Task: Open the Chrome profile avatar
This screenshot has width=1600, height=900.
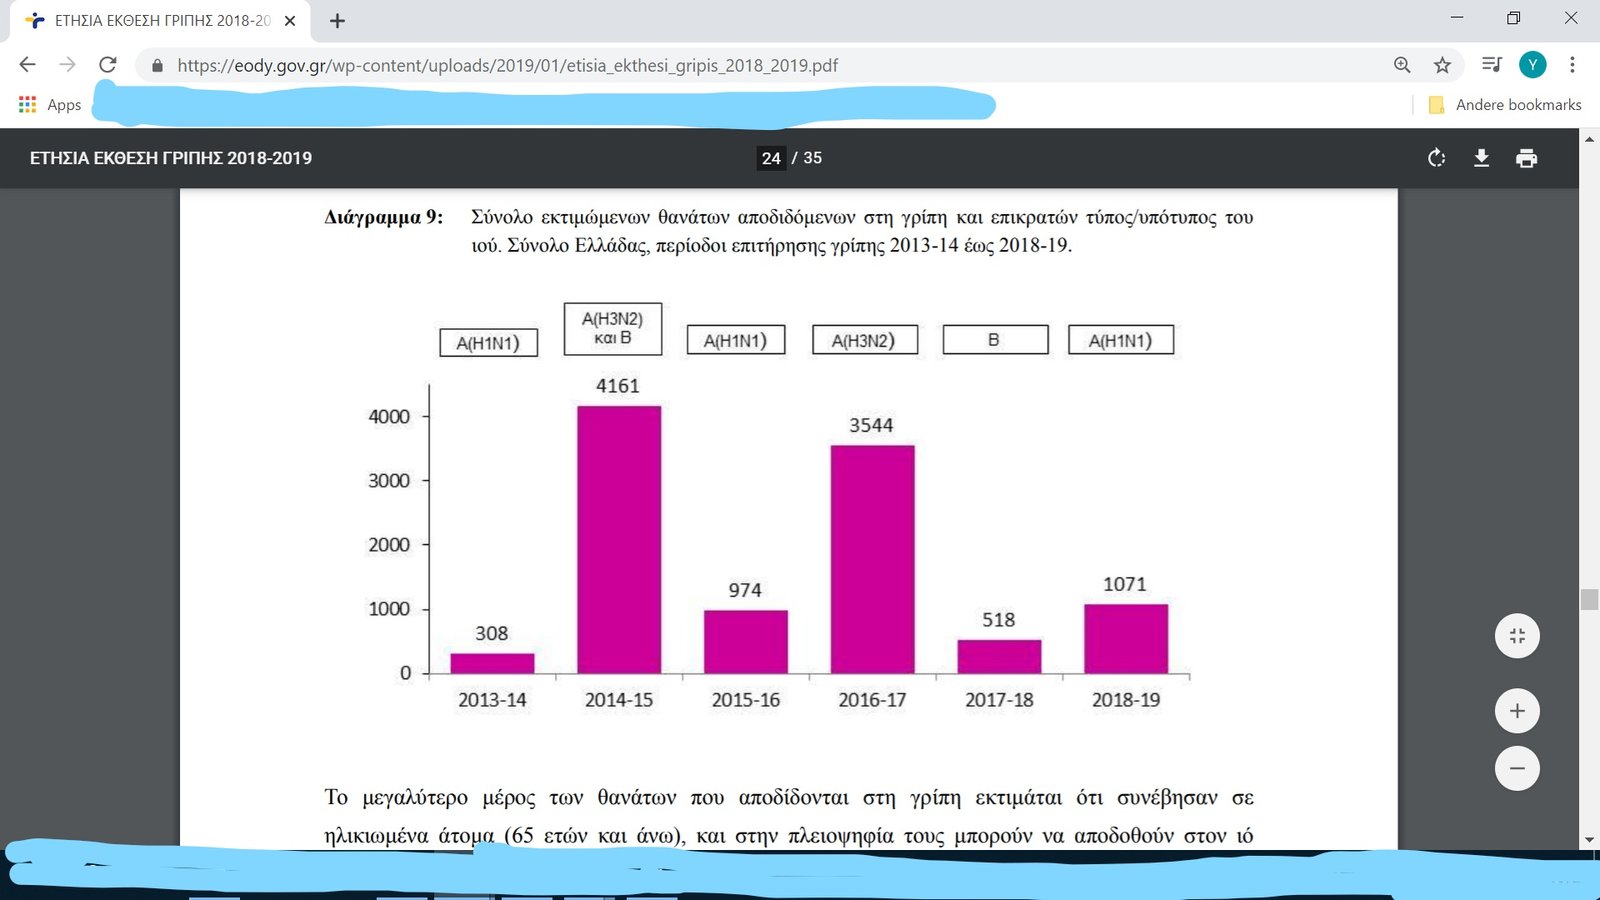Action: pyautogui.click(x=1532, y=65)
